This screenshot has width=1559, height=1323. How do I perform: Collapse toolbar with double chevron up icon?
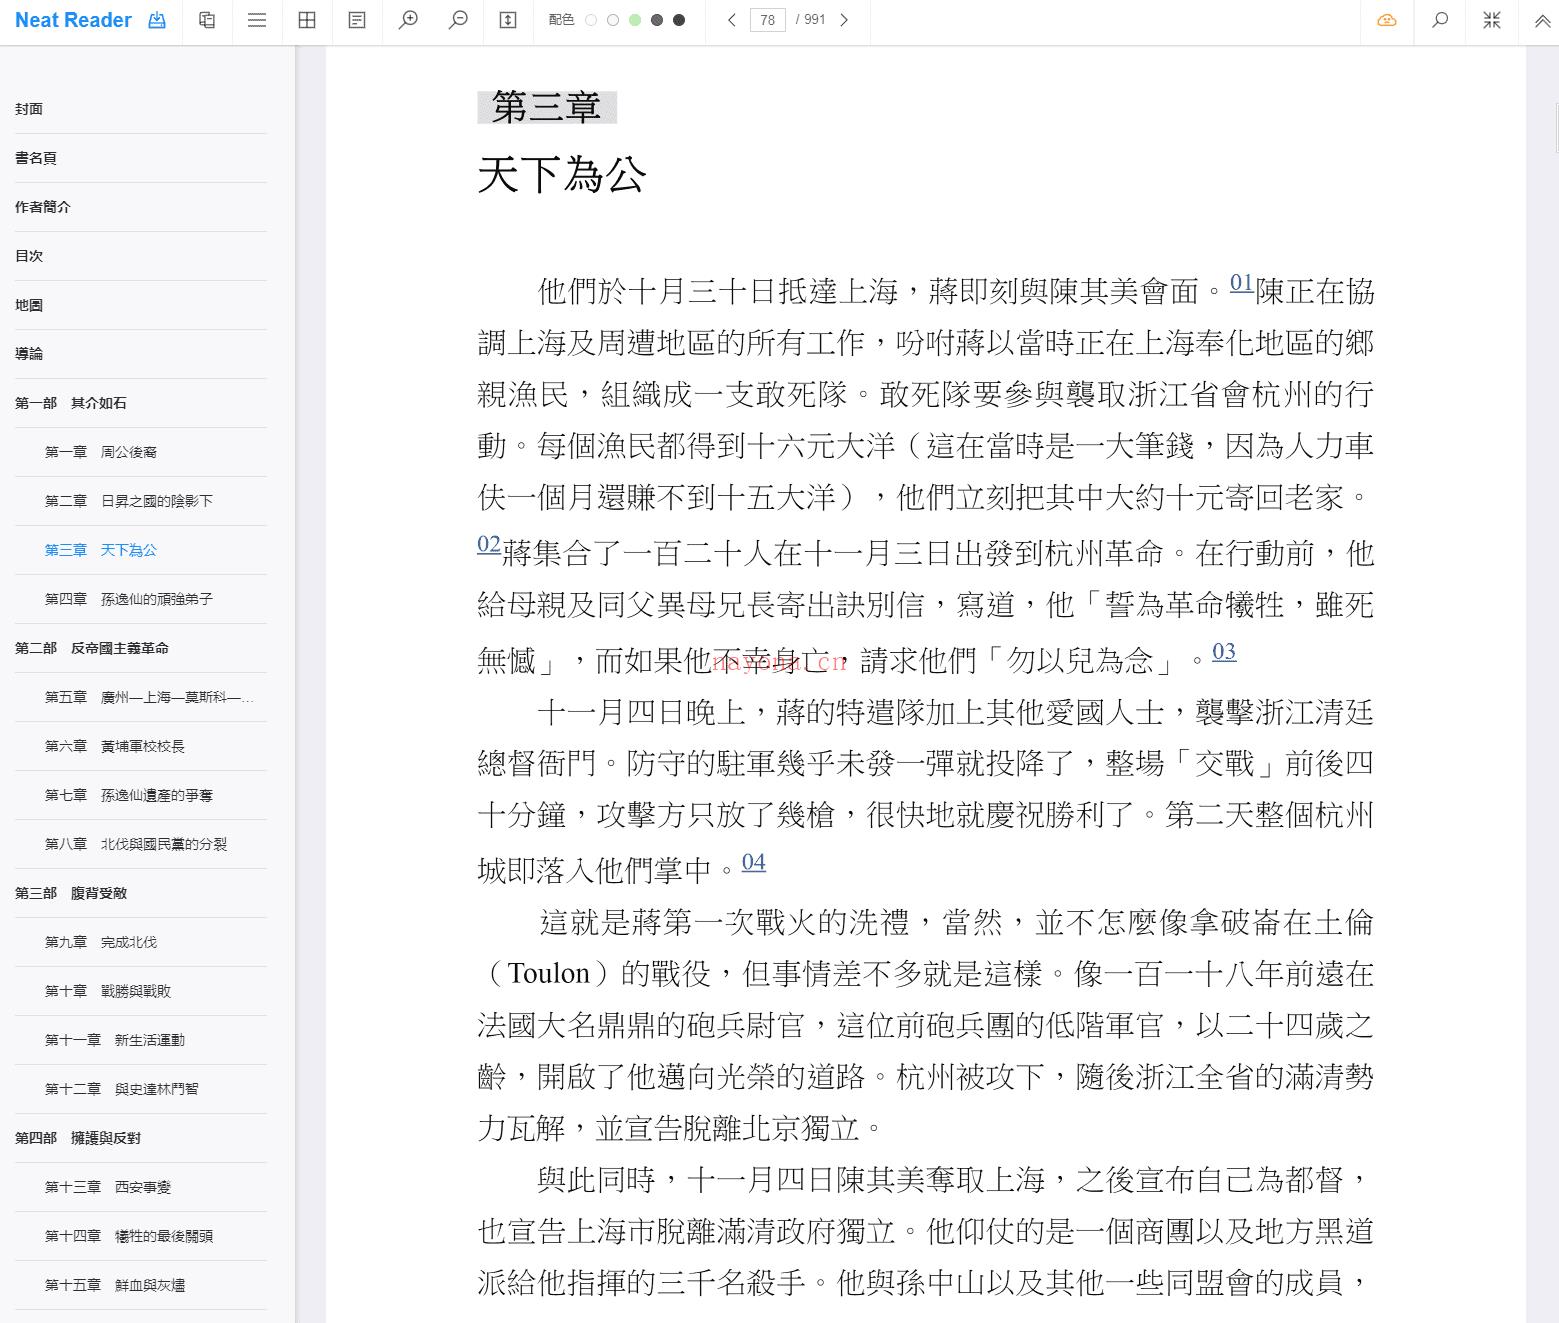coord(1542,20)
